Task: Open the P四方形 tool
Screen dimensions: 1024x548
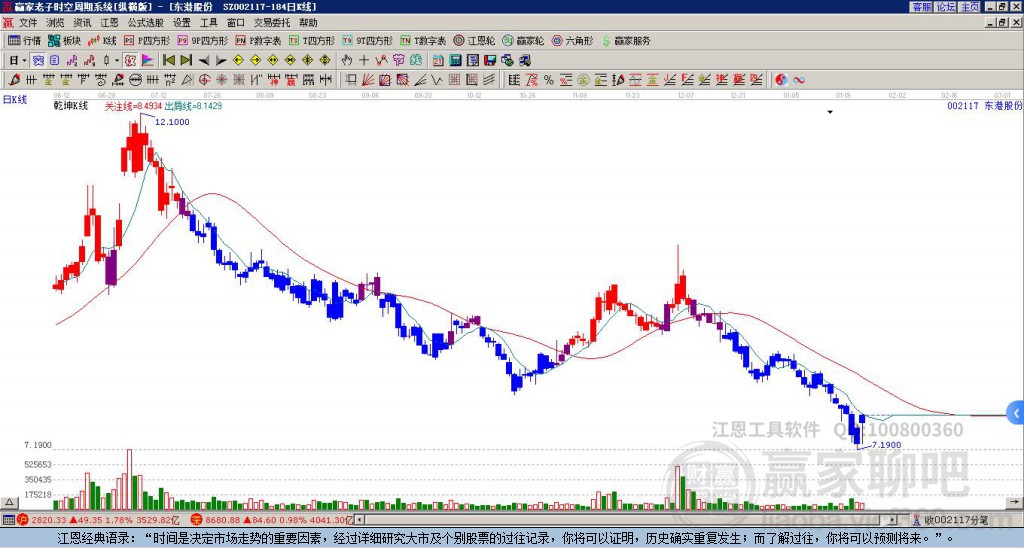Action: pyautogui.click(x=147, y=40)
